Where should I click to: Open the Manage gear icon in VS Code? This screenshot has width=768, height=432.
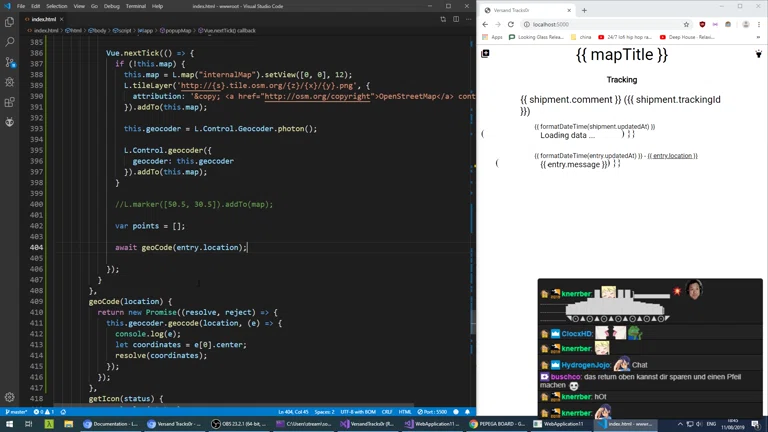(x=10, y=397)
